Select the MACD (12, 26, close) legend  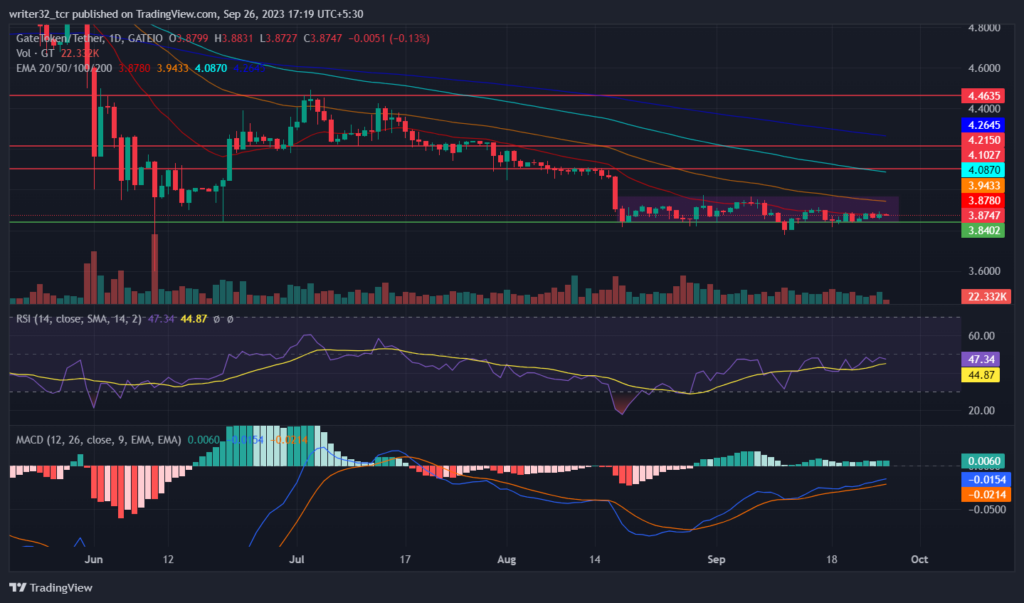tap(99, 440)
